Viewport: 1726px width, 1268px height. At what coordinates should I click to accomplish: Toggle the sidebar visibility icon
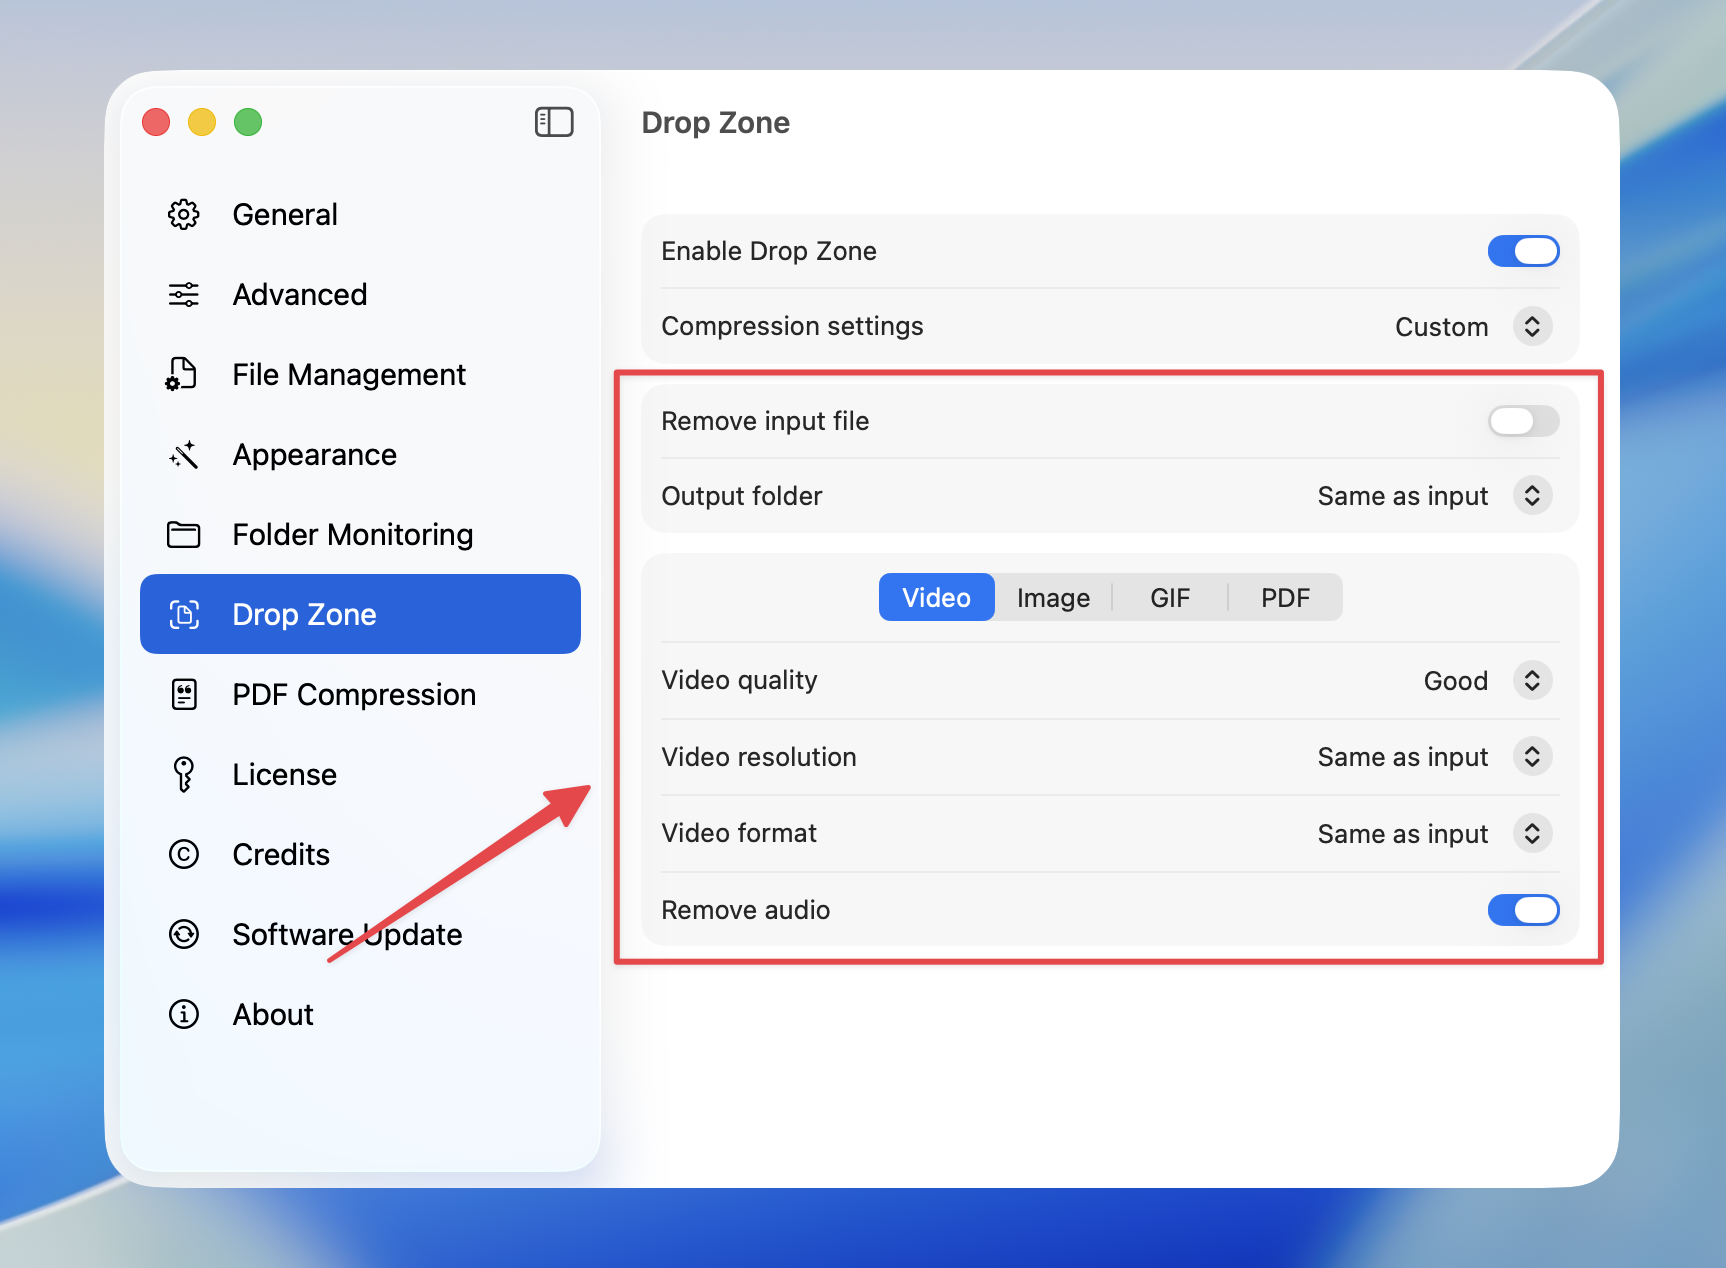click(554, 122)
